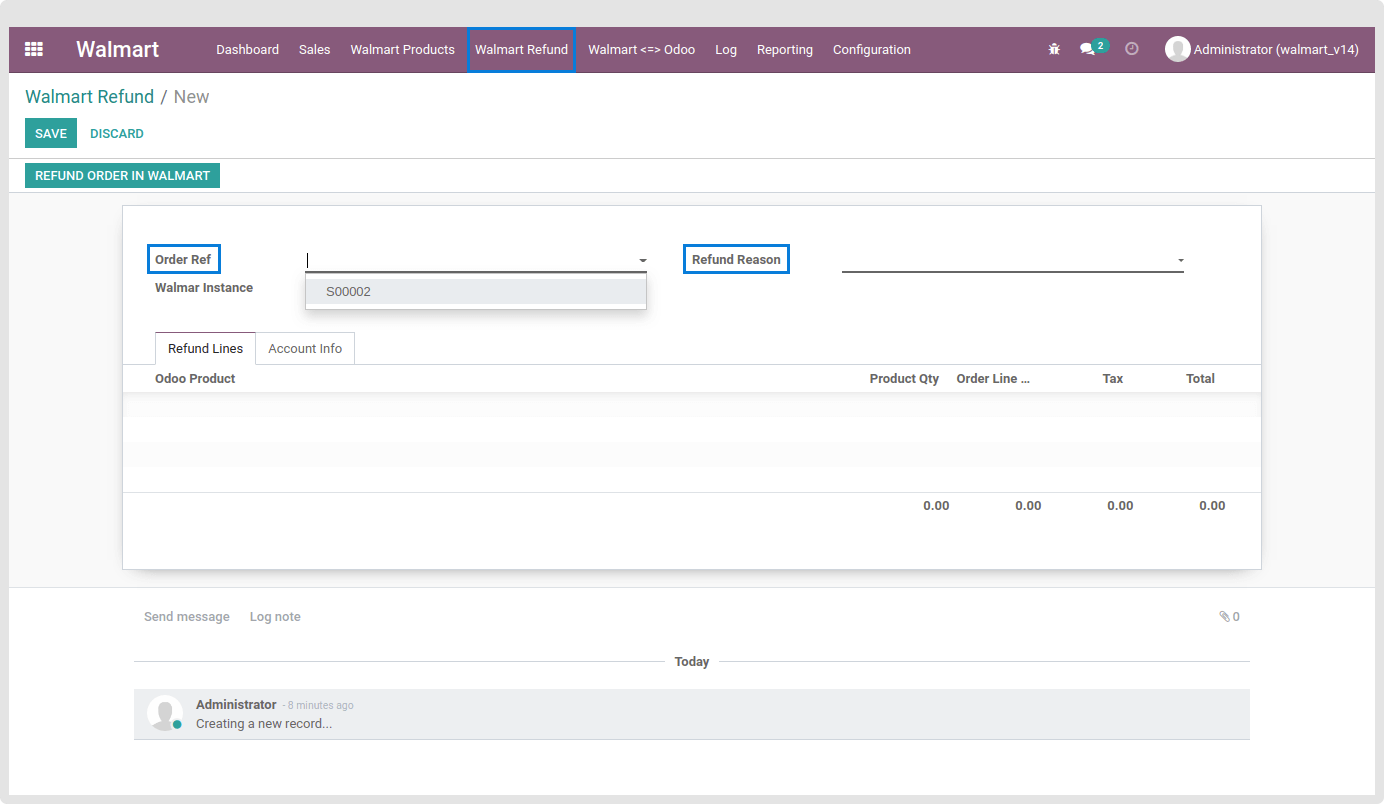Click the Walmar Instance label
Screen dimensions: 1384x804
204,288
